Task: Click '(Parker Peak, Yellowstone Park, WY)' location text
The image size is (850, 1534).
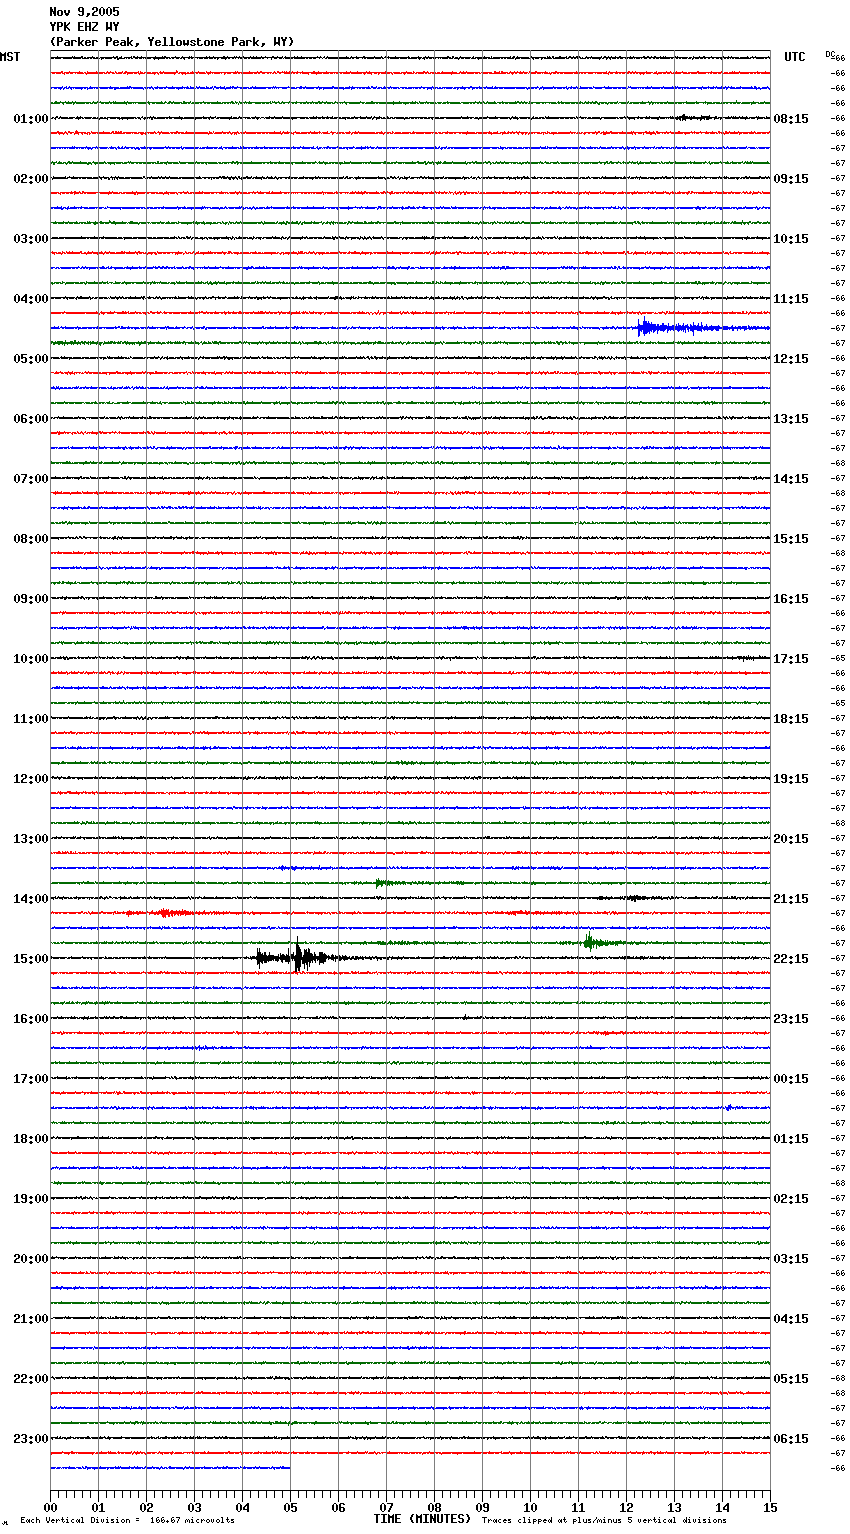Action: 172,42
